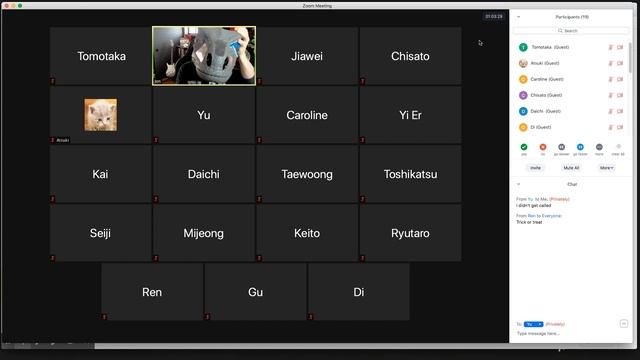Click the 'I didn't get called' message

pos(533,206)
